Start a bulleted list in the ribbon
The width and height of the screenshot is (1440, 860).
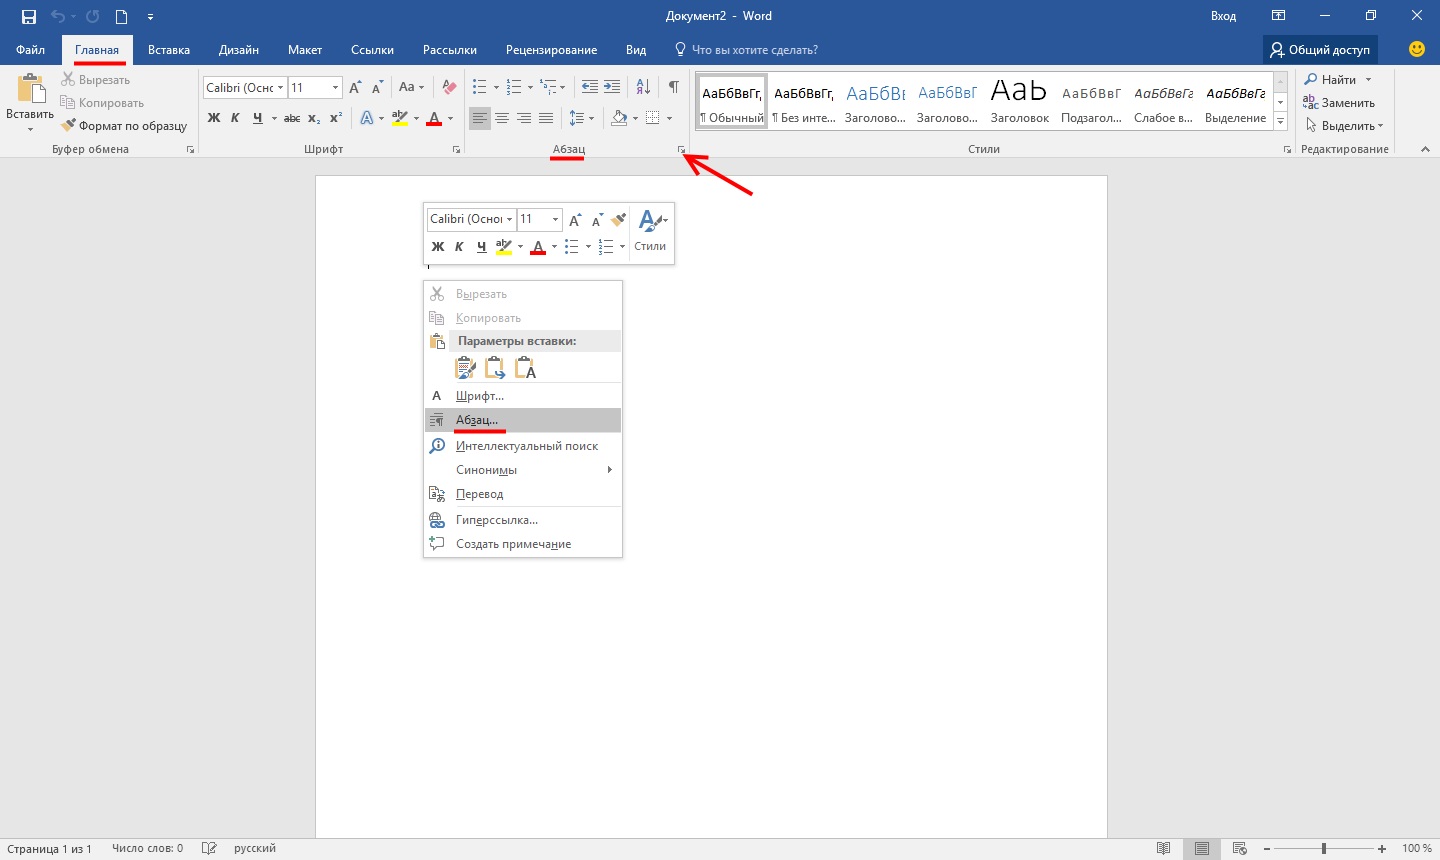click(x=480, y=87)
